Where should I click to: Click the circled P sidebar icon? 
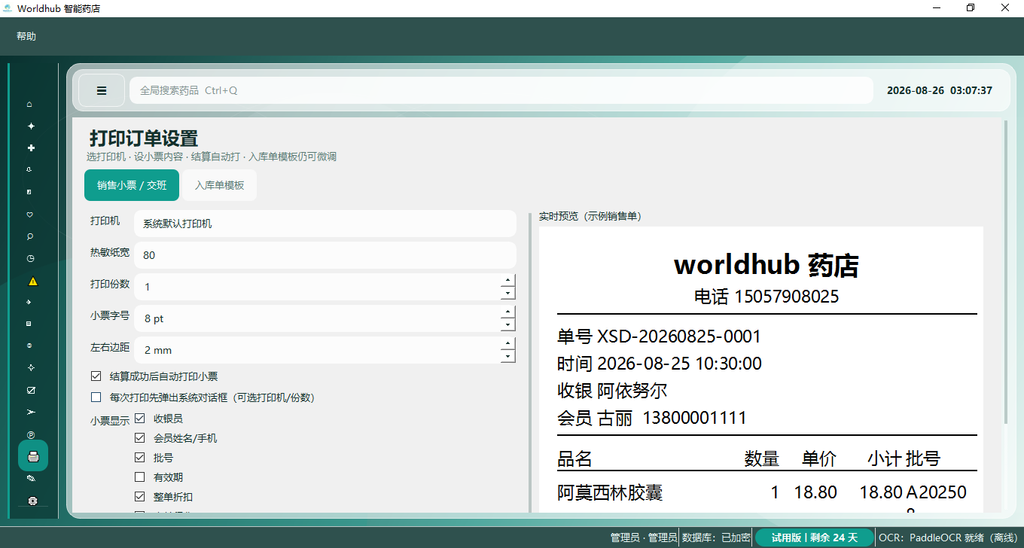30,434
